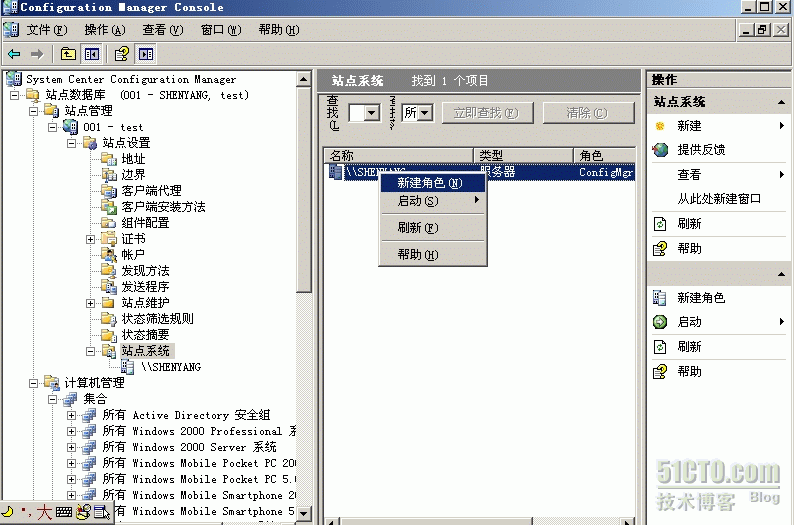Collapse the 站点系统 actions section
Screen dimensions: 794x525
[x=781, y=102]
